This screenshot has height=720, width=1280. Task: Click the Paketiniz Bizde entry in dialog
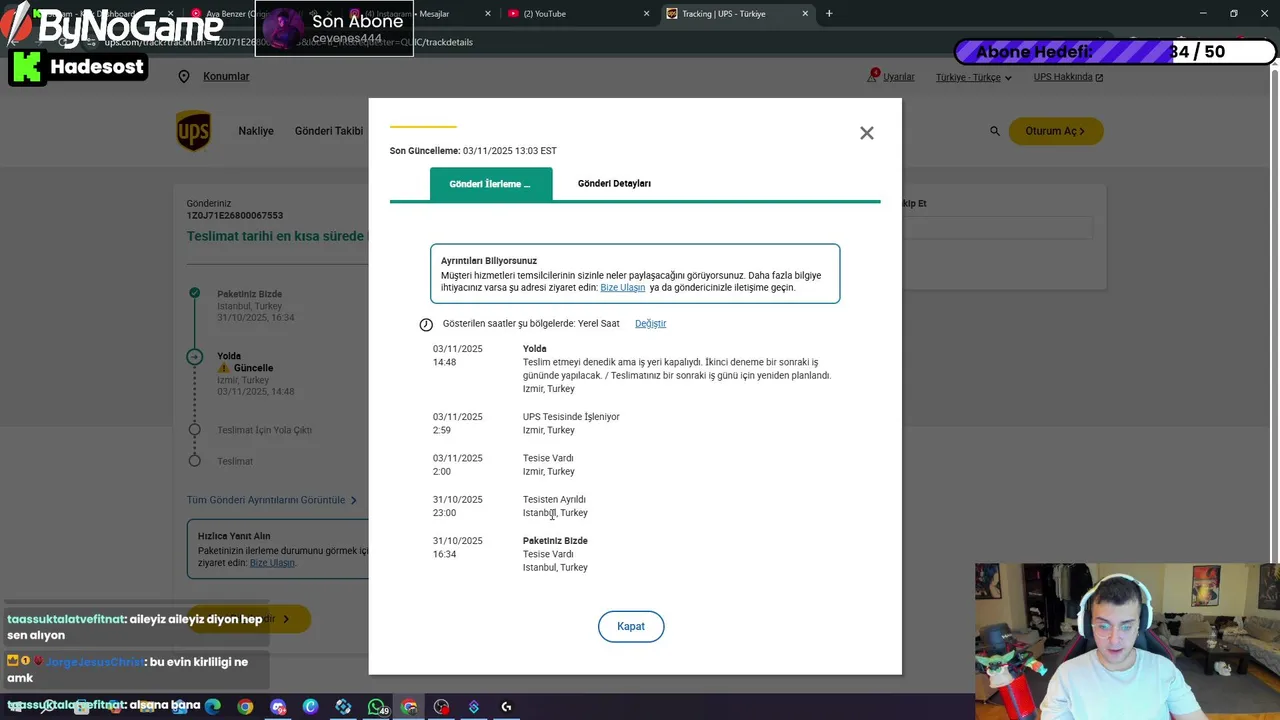coord(555,541)
